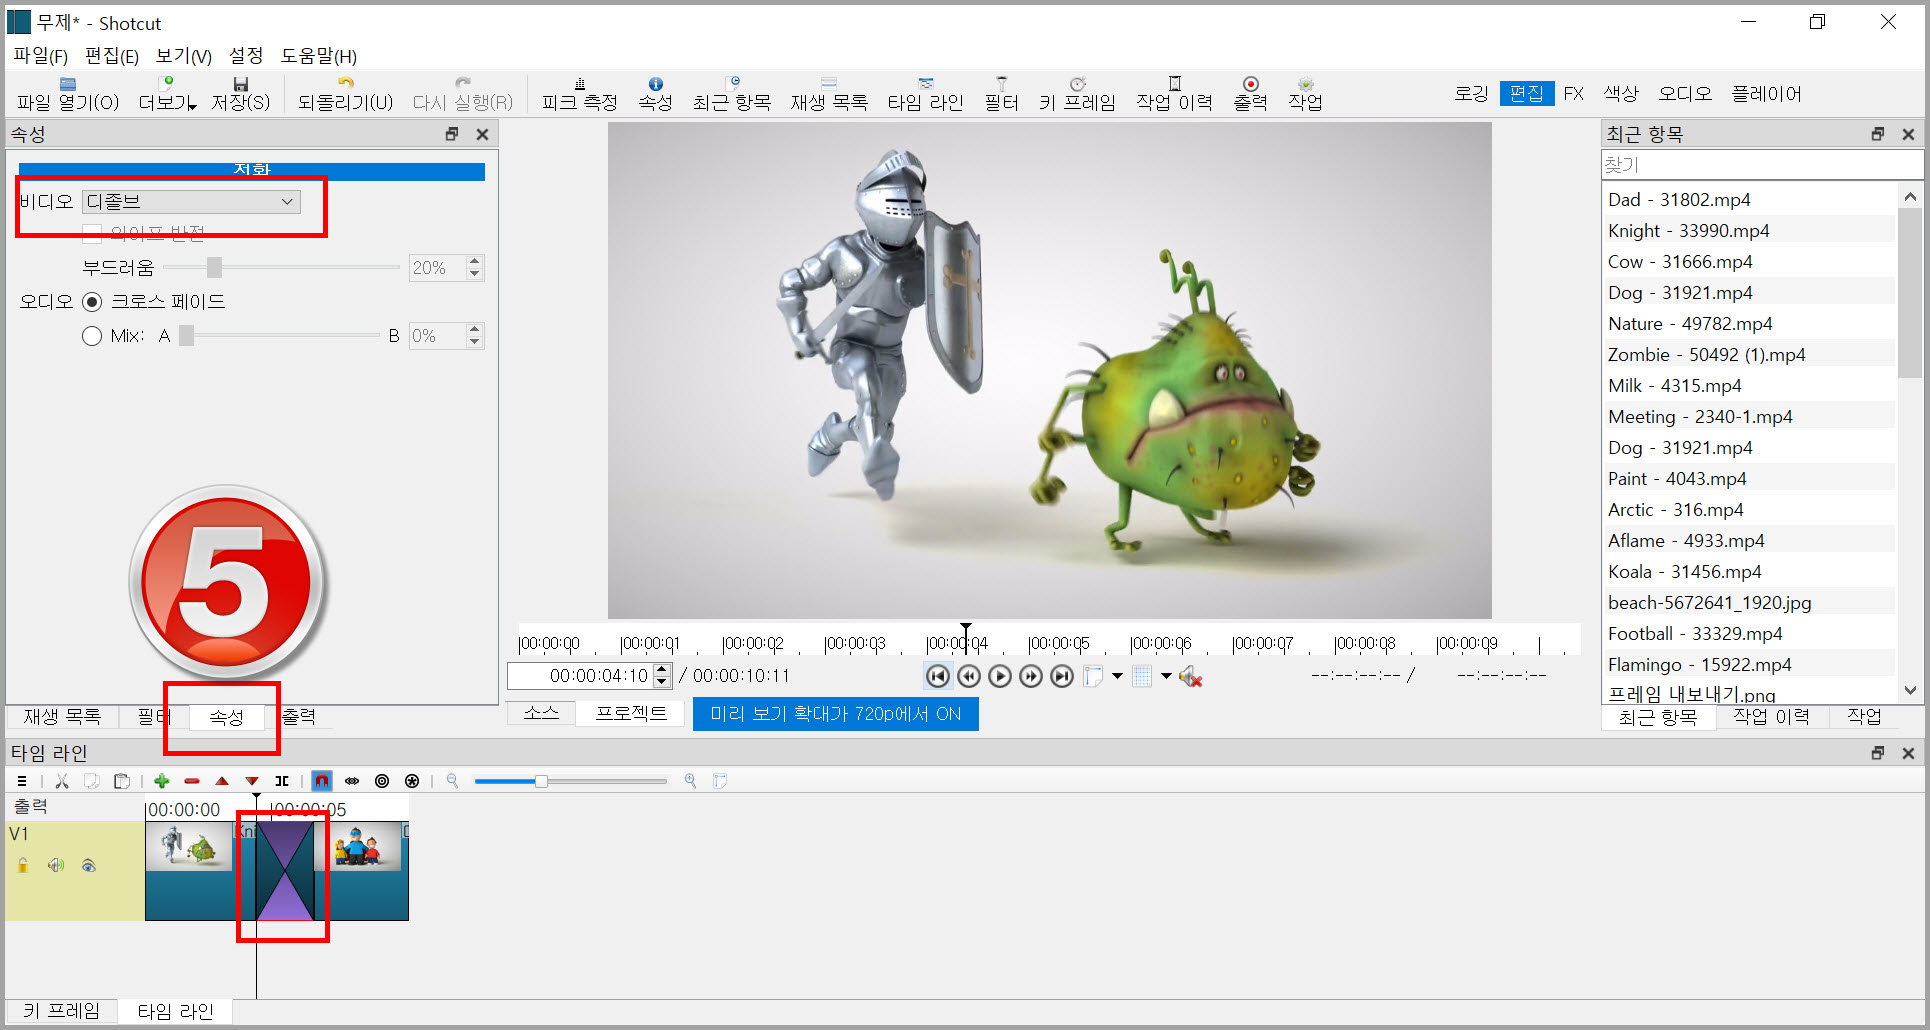Adjust the timeline zoom slider handle
This screenshot has height=1030, width=1930.
point(541,781)
